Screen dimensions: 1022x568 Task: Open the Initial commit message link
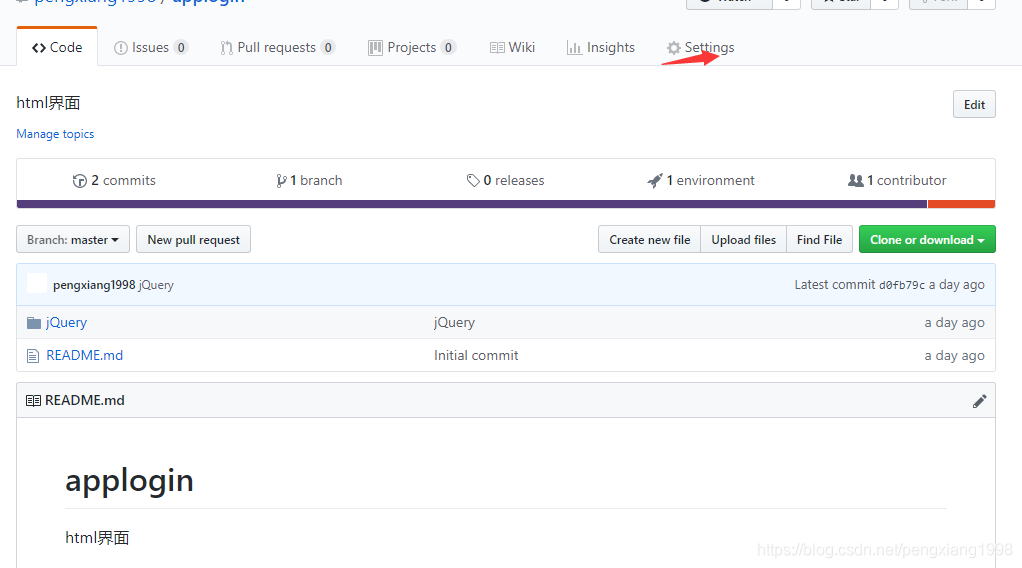click(x=476, y=355)
